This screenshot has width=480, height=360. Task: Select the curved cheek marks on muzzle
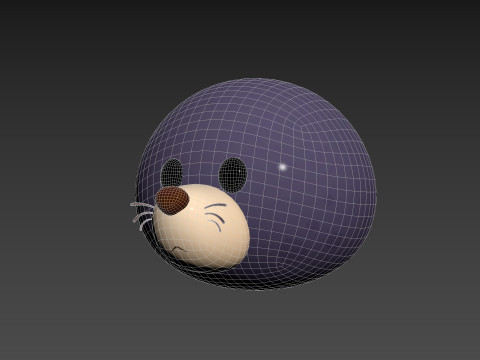[x=215, y=217]
